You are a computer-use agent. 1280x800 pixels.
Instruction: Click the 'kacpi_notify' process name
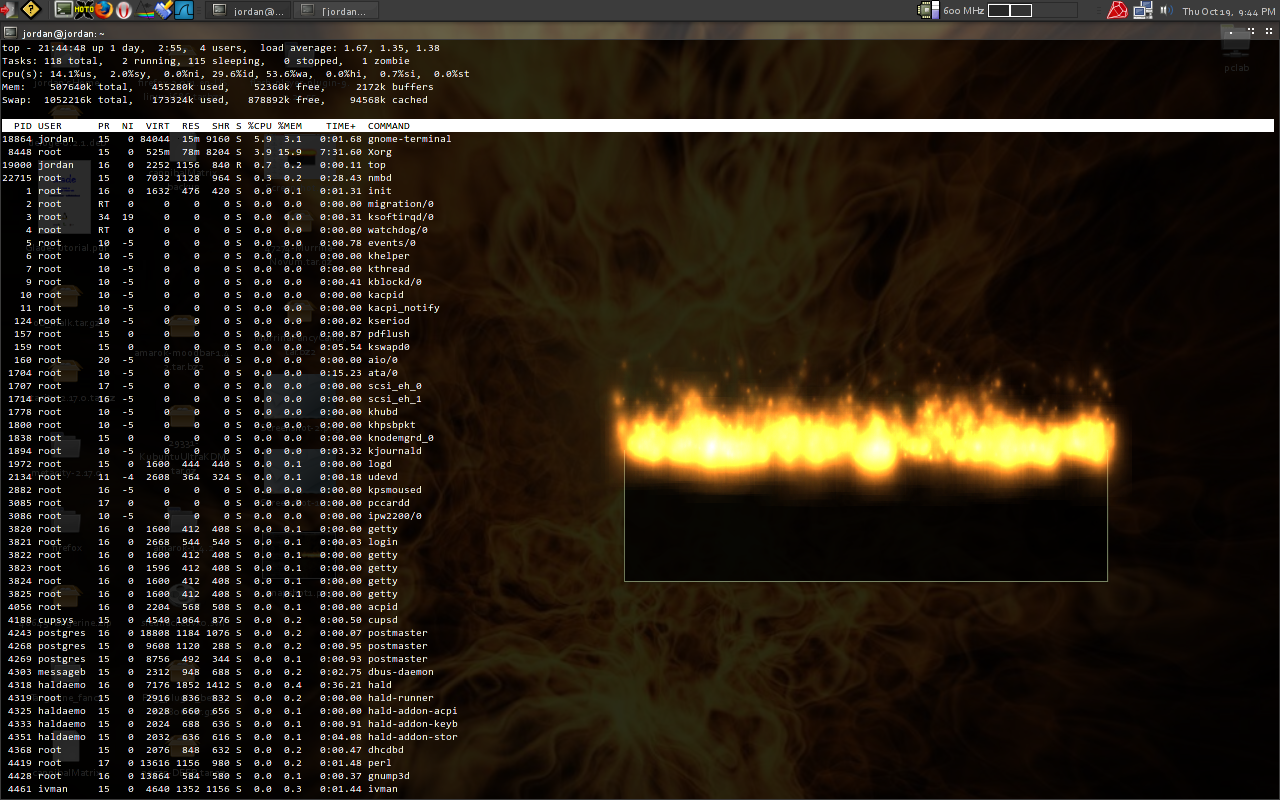tap(404, 308)
